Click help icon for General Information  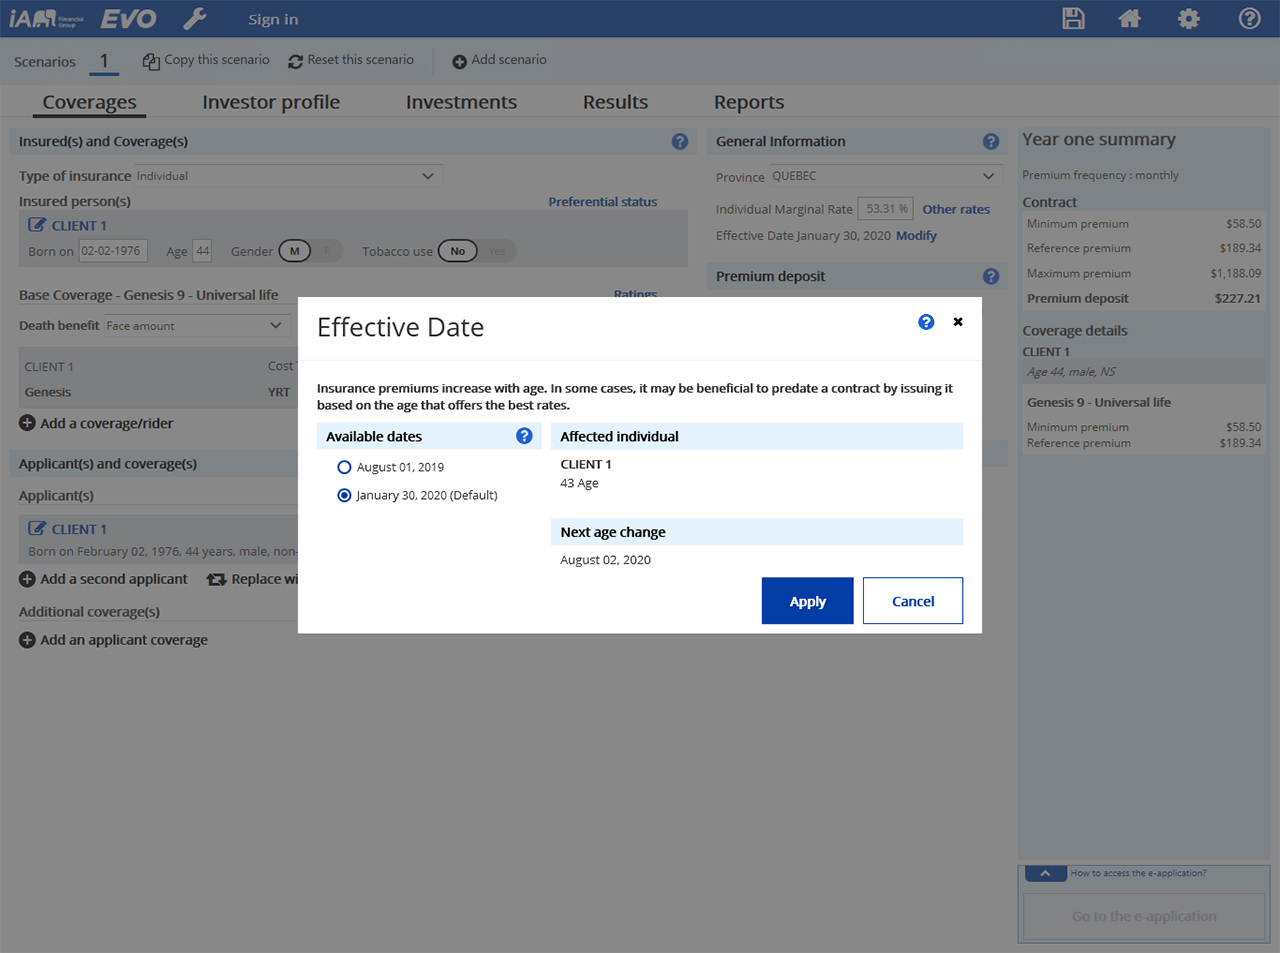click(x=990, y=142)
